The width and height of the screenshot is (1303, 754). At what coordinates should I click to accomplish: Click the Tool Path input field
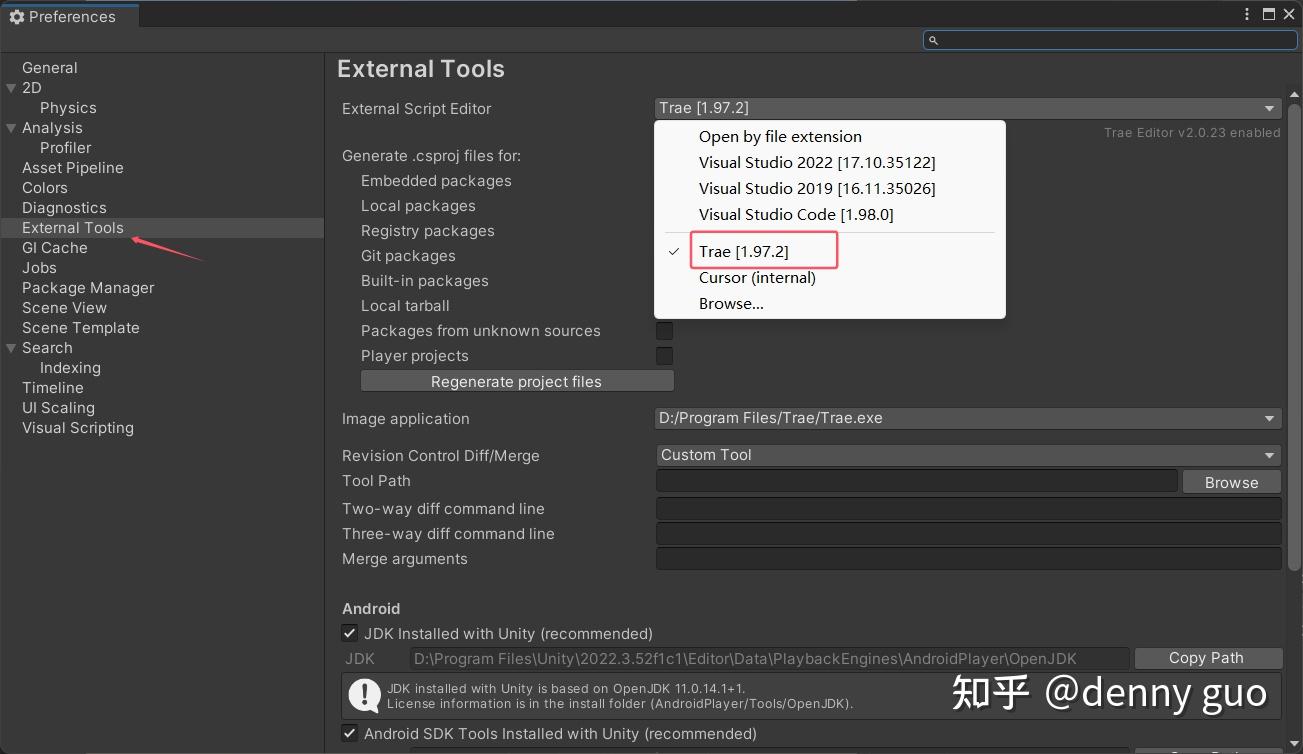tap(915, 481)
